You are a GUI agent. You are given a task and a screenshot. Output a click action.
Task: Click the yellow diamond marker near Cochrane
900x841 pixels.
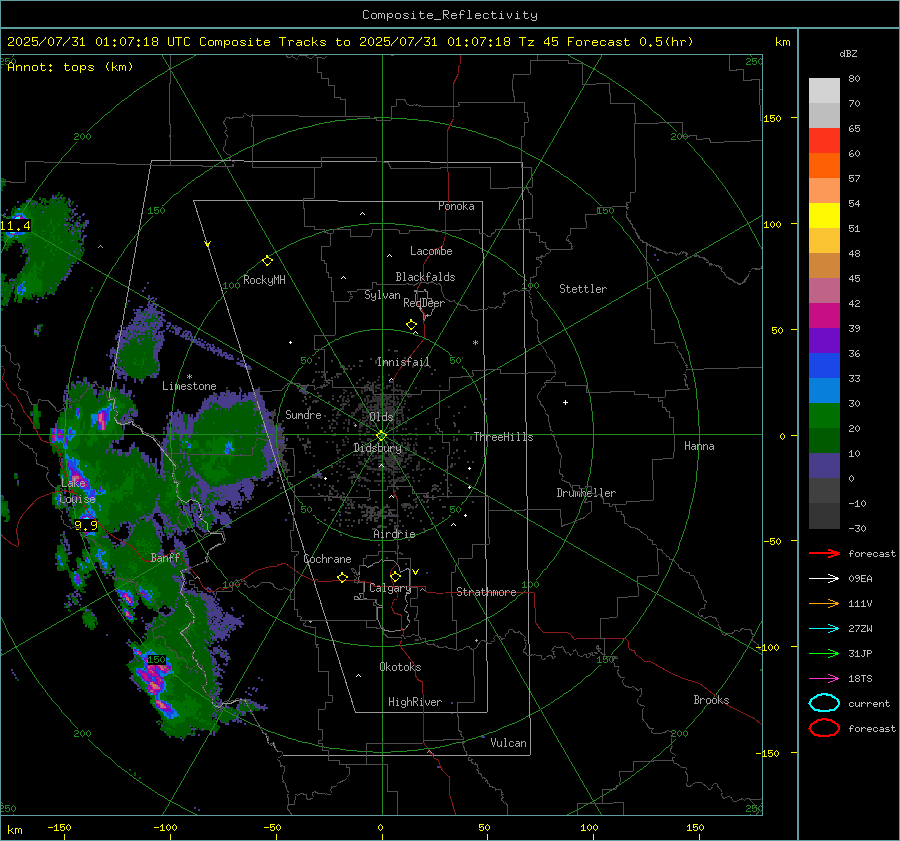[x=343, y=578]
